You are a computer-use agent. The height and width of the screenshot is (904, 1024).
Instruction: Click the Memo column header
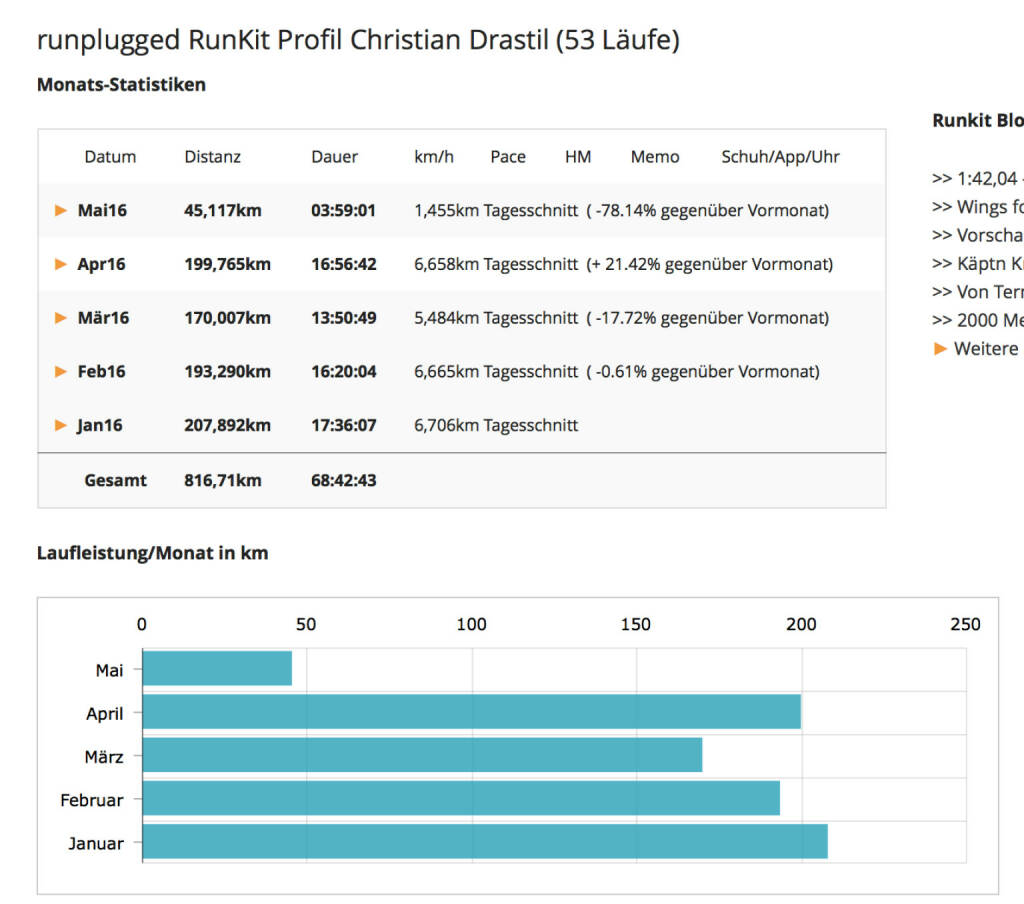(x=655, y=157)
